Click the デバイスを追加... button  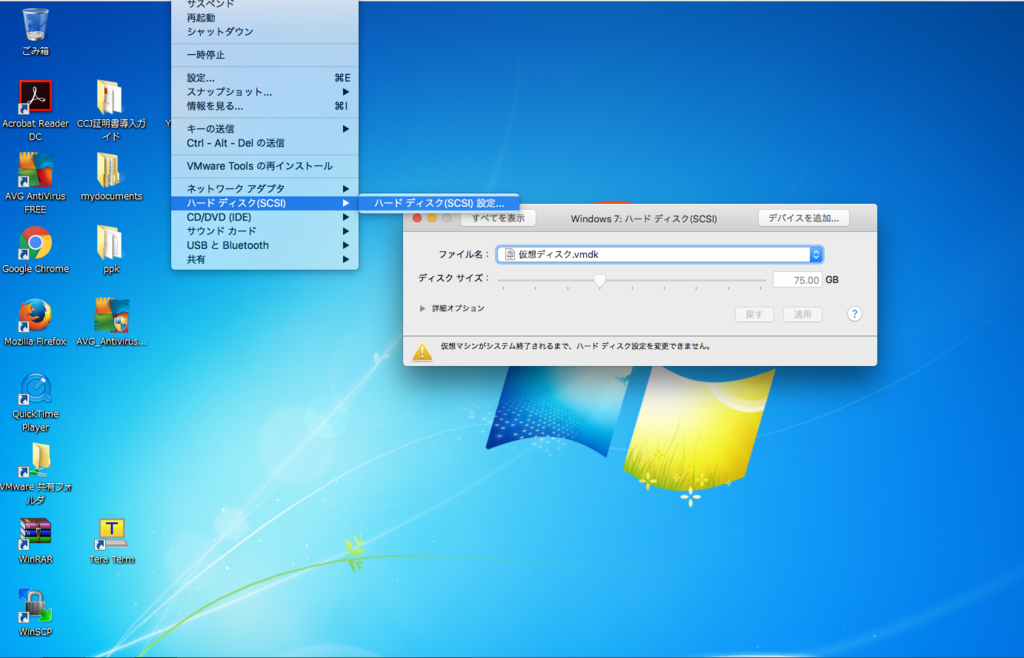point(803,218)
